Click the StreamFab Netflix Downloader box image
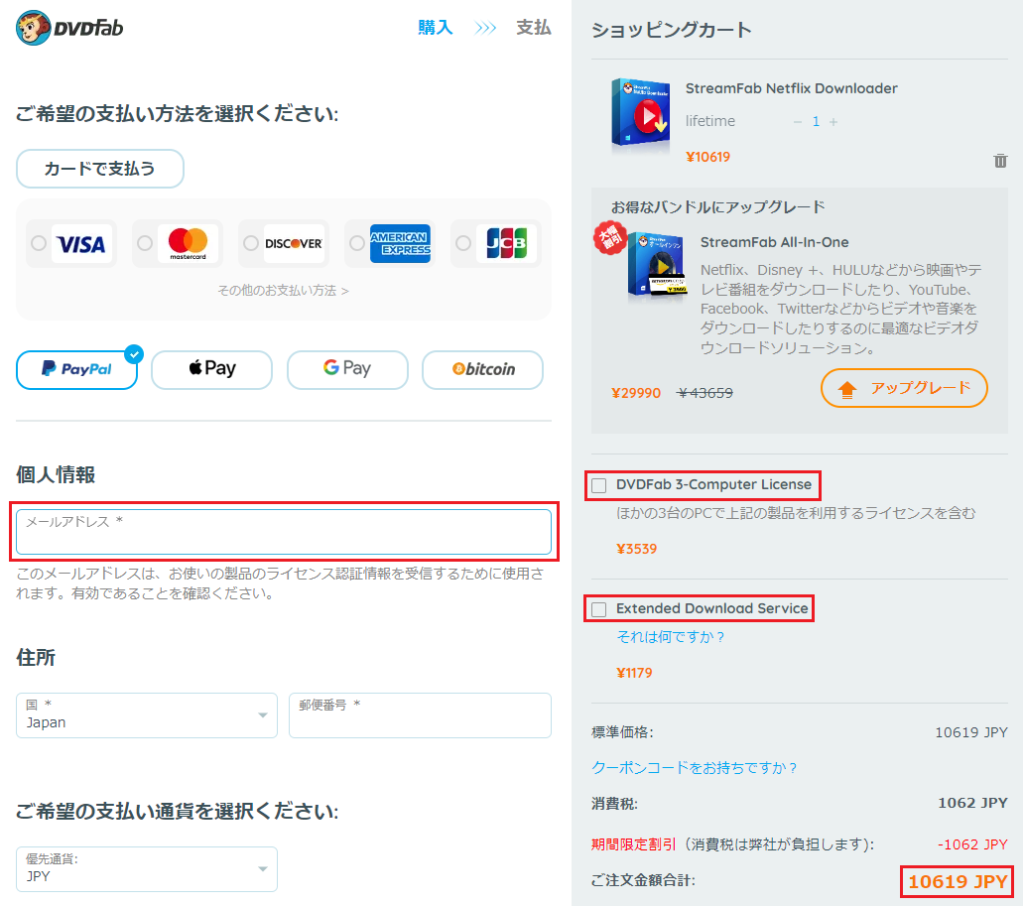This screenshot has width=1024, height=906. click(x=640, y=113)
